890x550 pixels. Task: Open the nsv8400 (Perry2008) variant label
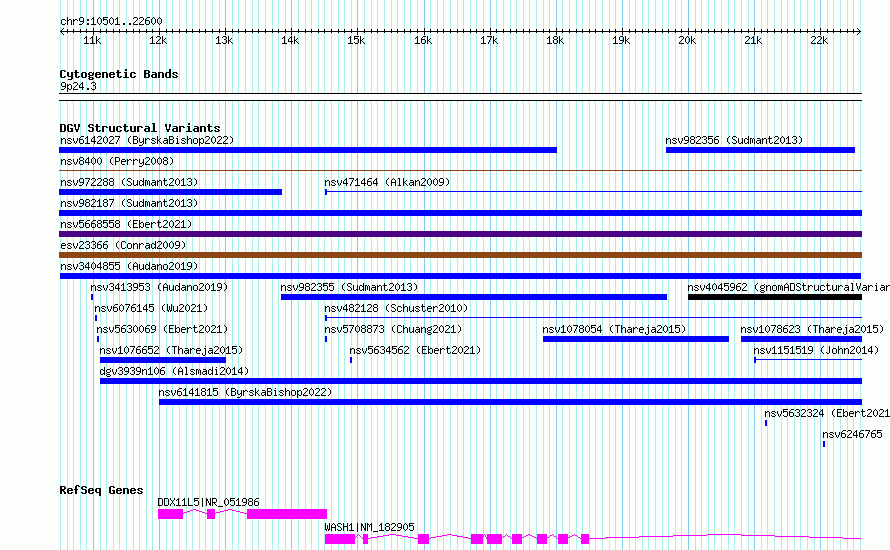click(117, 161)
